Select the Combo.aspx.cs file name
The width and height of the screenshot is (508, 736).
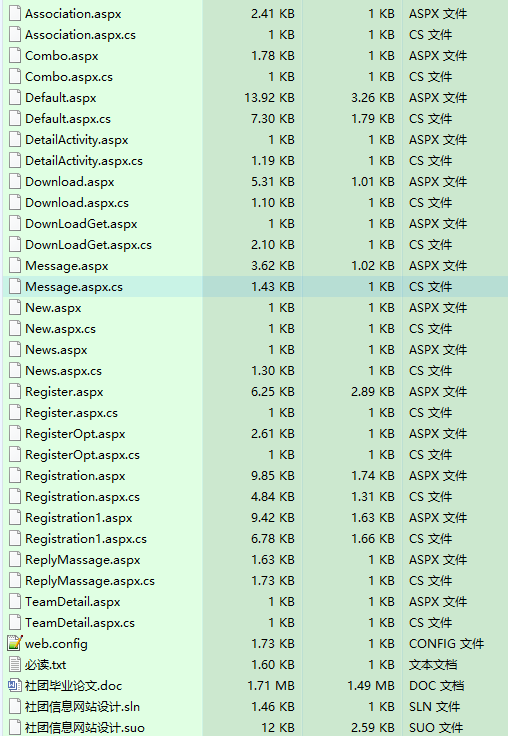pos(69,77)
